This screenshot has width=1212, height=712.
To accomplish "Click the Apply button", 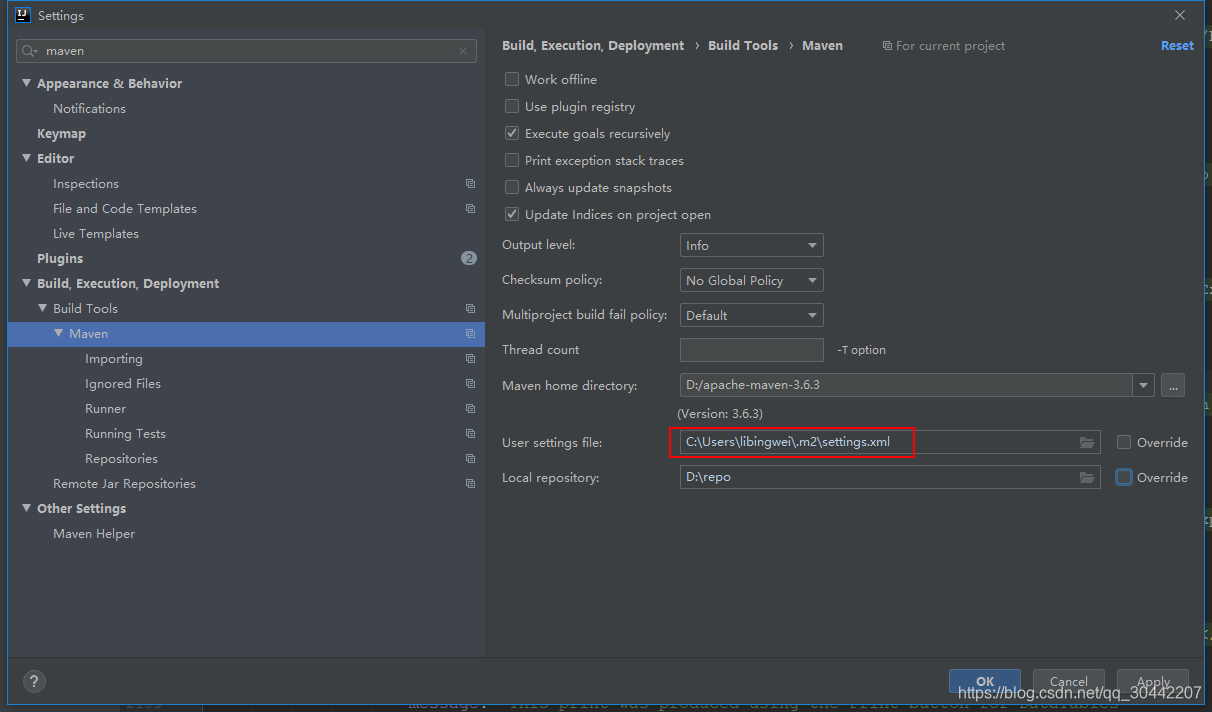I will point(1153,682).
